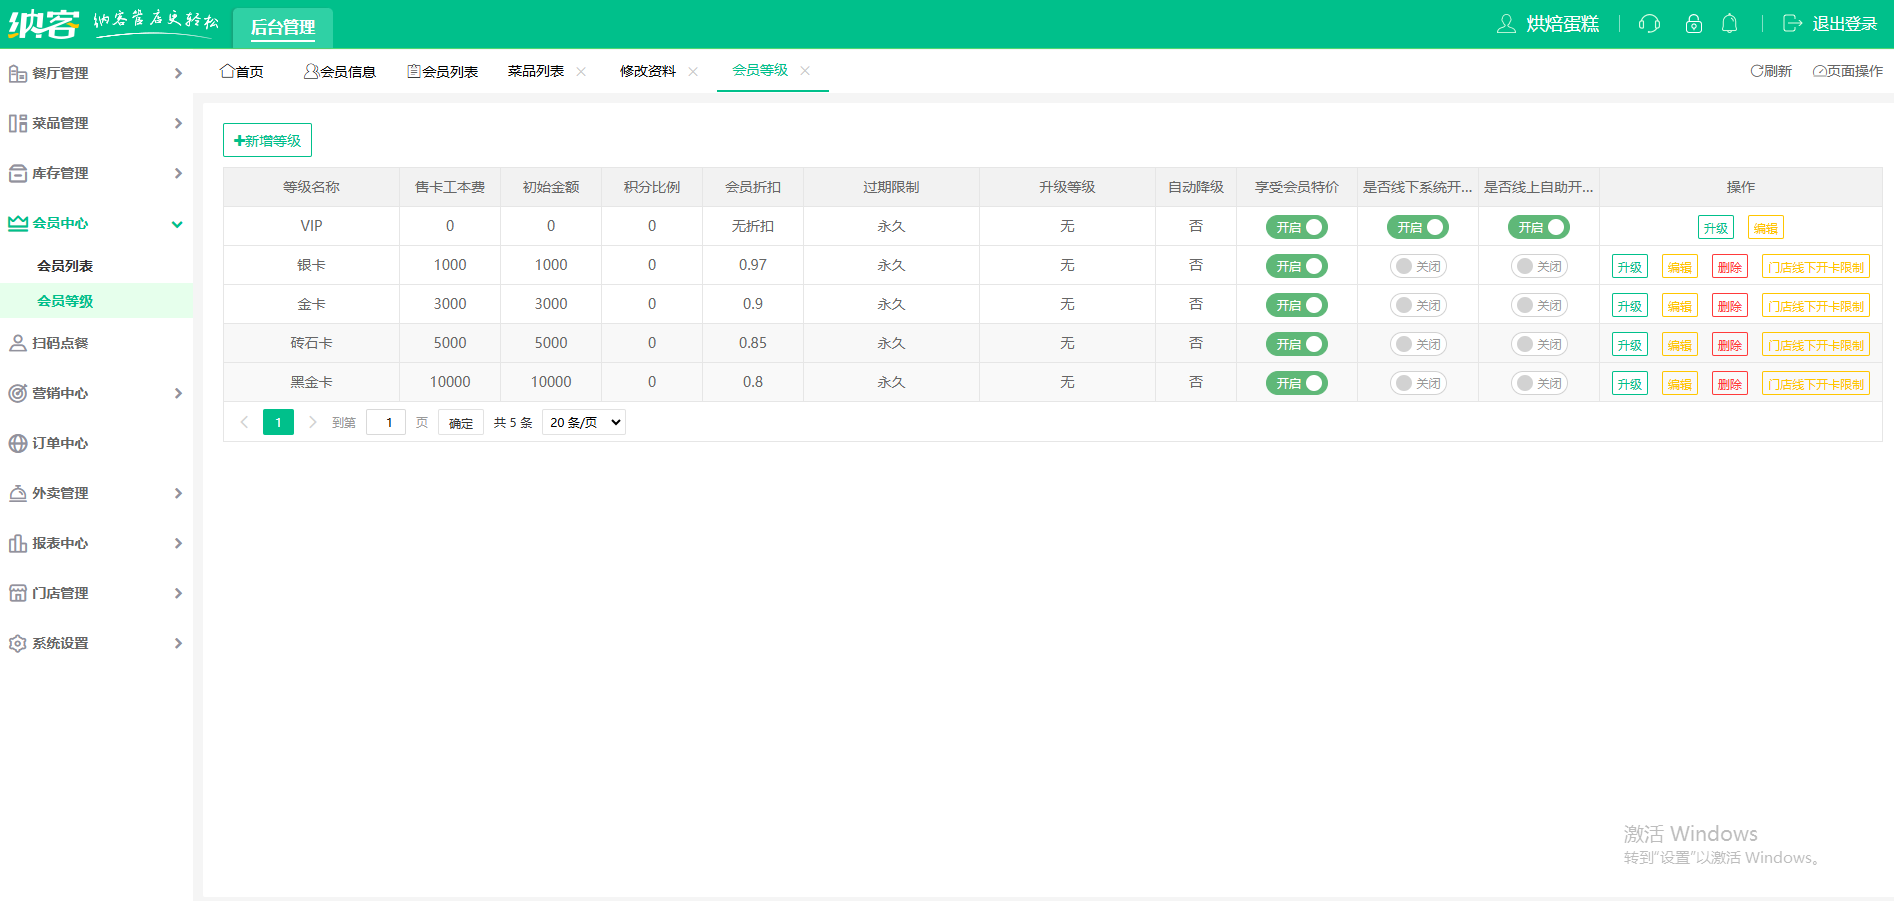This screenshot has height=901, width=1894.
Task: Toggle 享受会员特价 switch for VIP row
Action: (1296, 227)
